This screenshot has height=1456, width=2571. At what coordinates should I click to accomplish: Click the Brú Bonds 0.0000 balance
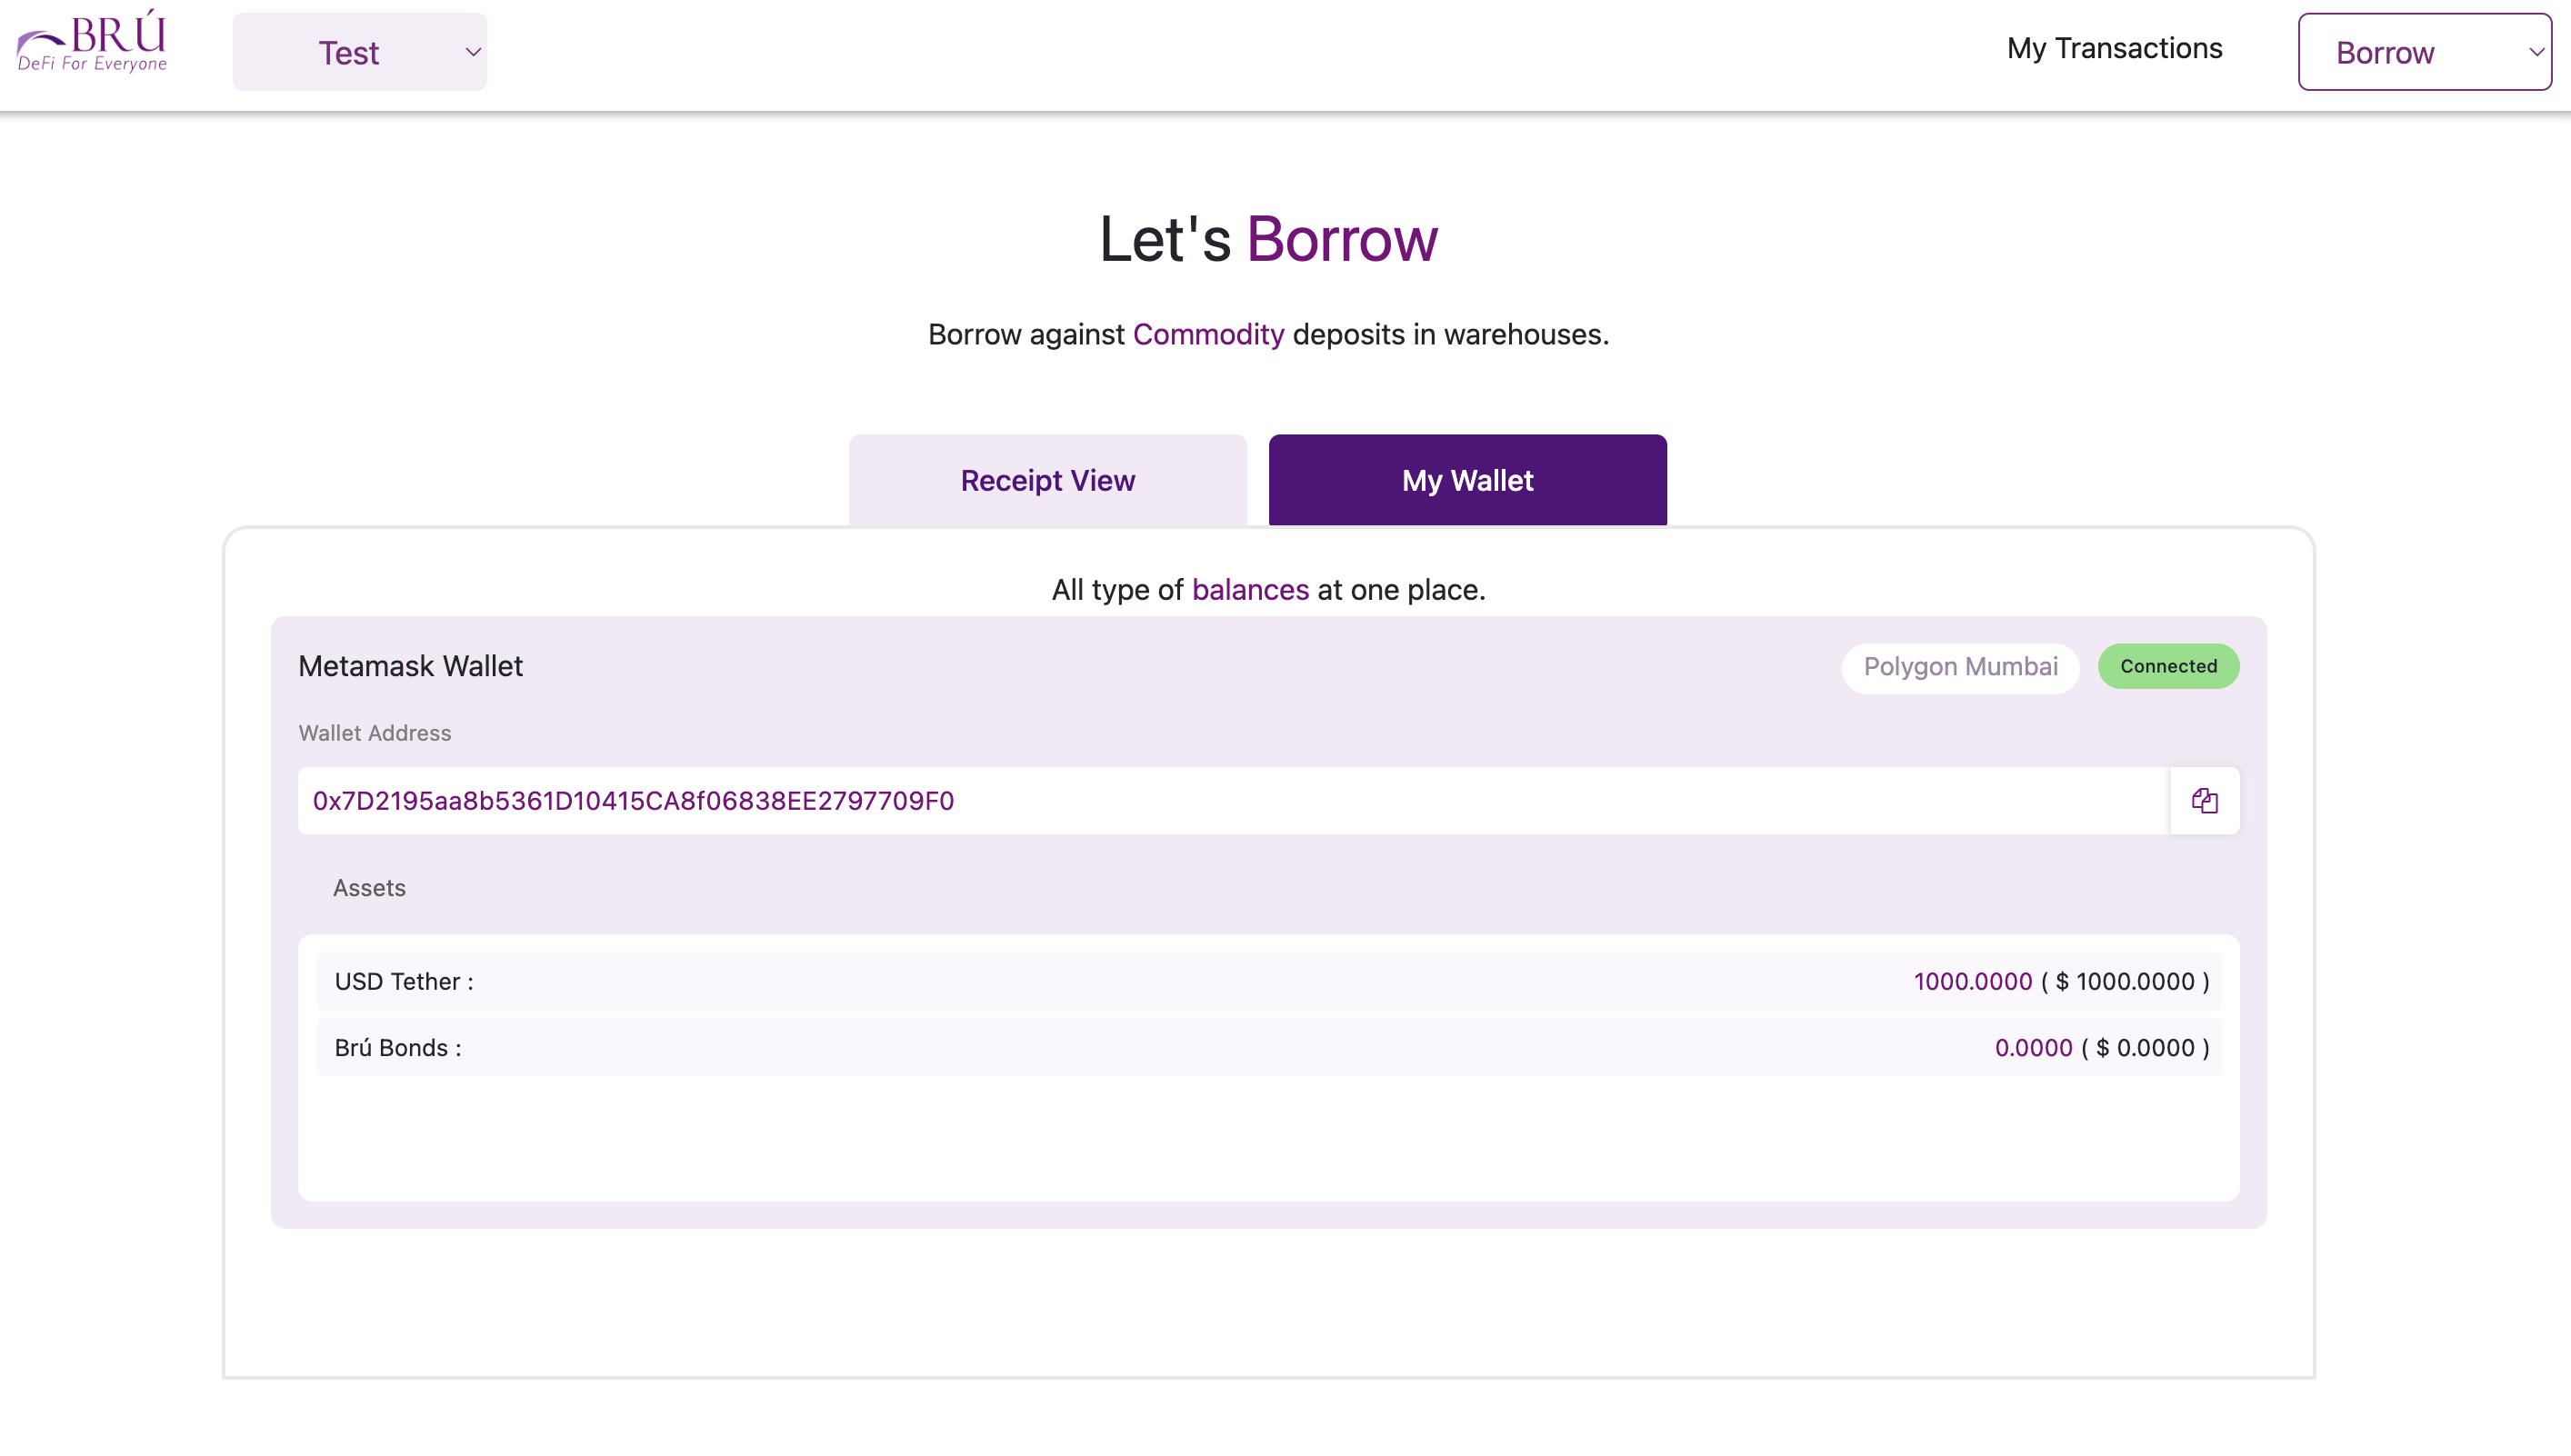[x=2033, y=1047]
